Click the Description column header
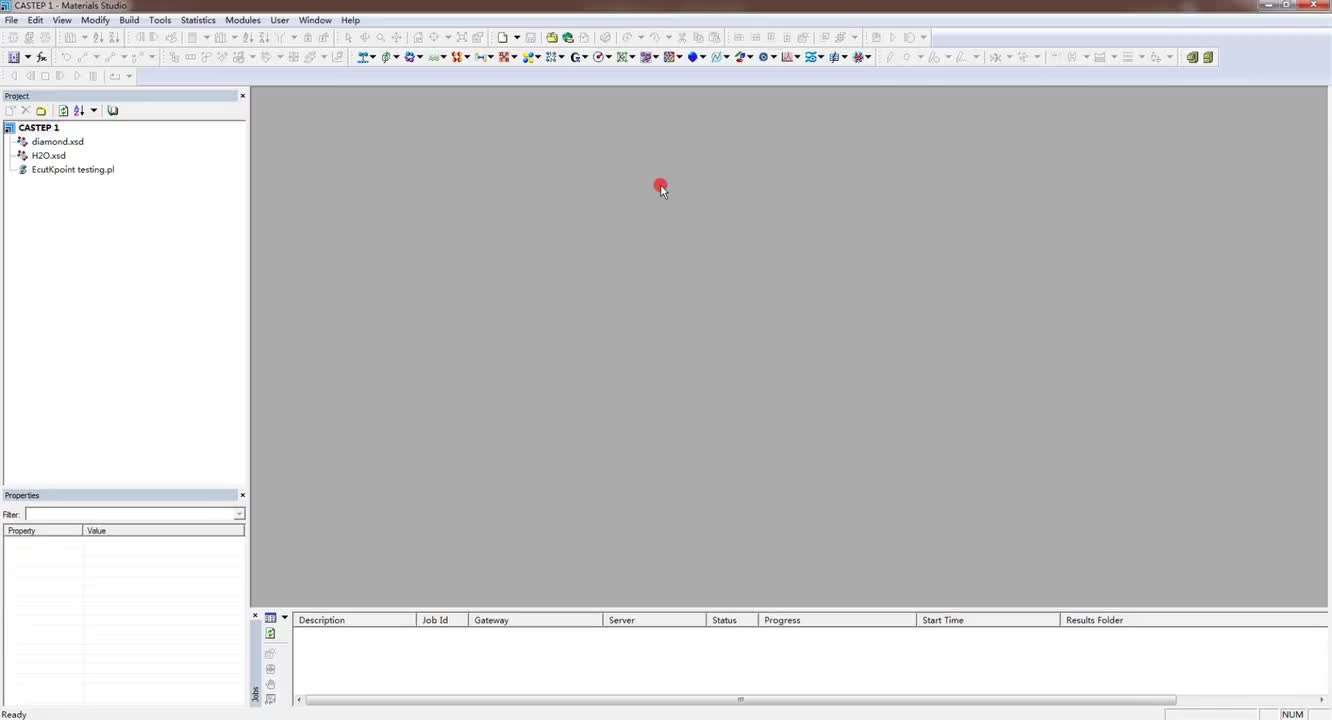This screenshot has height=720, width=1332. click(355, 620)
